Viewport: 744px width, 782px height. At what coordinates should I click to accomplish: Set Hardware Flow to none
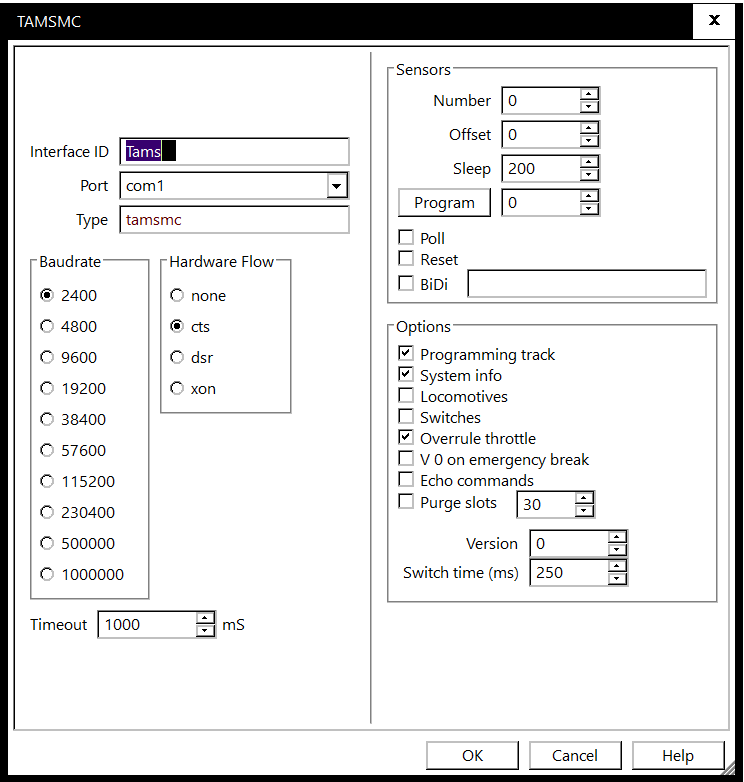(177, 295)
